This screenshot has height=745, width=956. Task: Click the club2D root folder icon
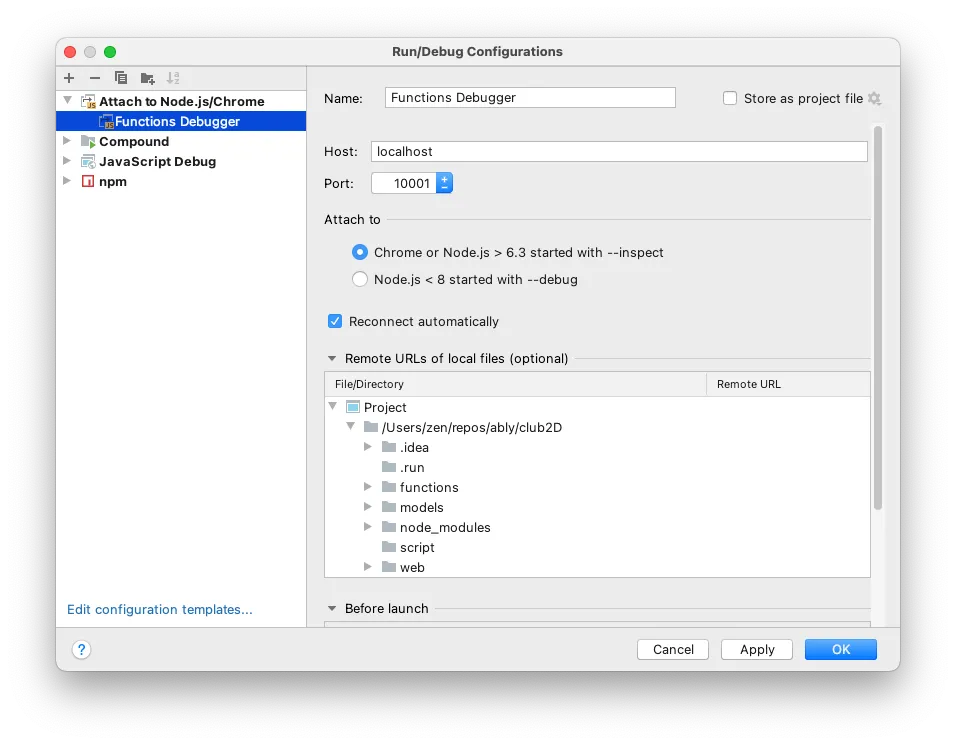point(371,427)
